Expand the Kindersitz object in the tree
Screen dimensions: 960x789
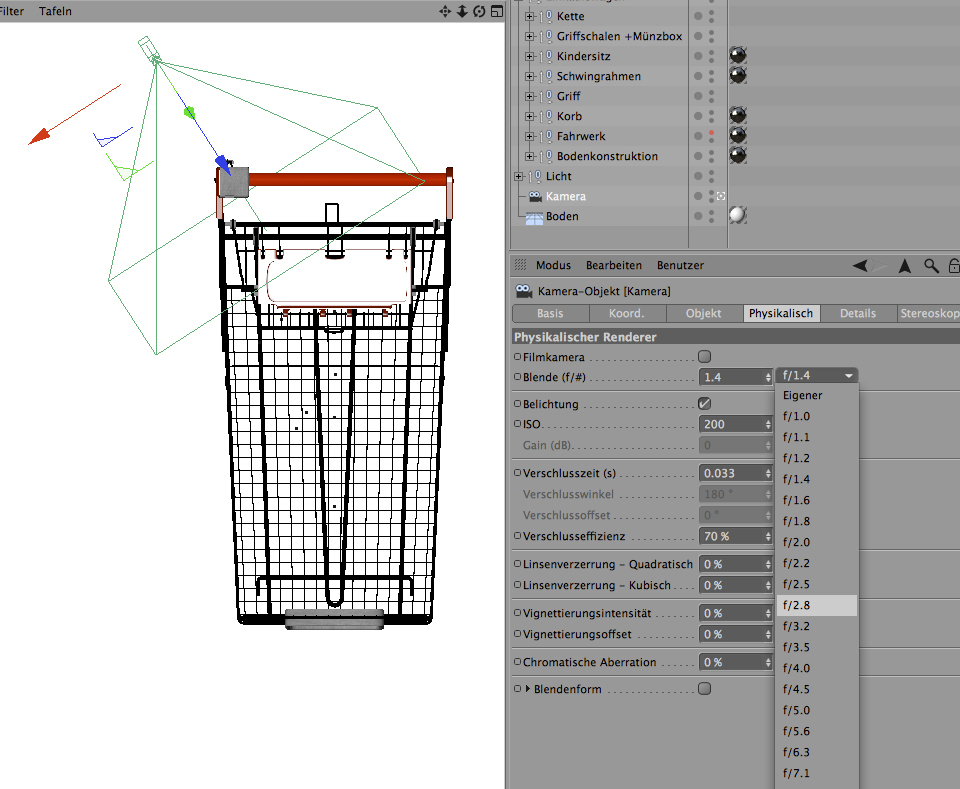click(x=530, y=56)
